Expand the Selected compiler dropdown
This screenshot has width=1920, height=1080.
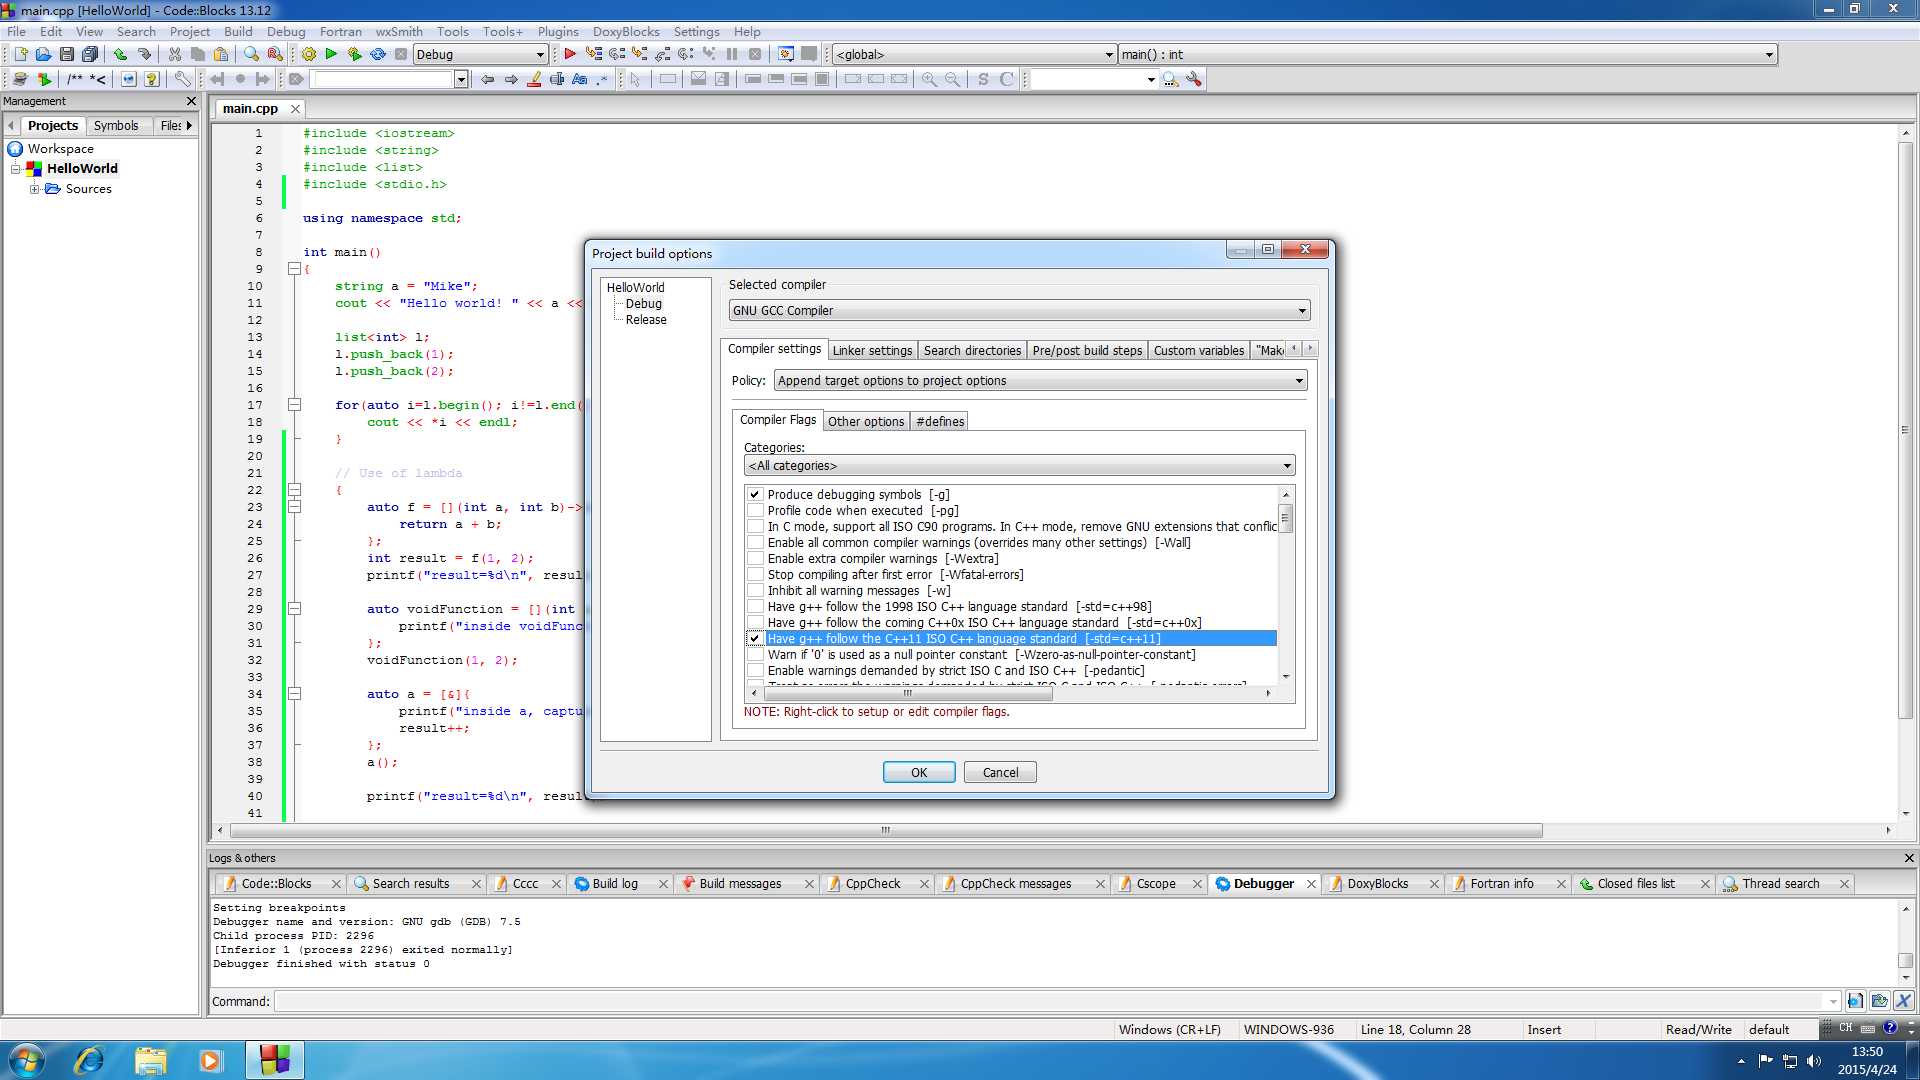coord(1300,310)
